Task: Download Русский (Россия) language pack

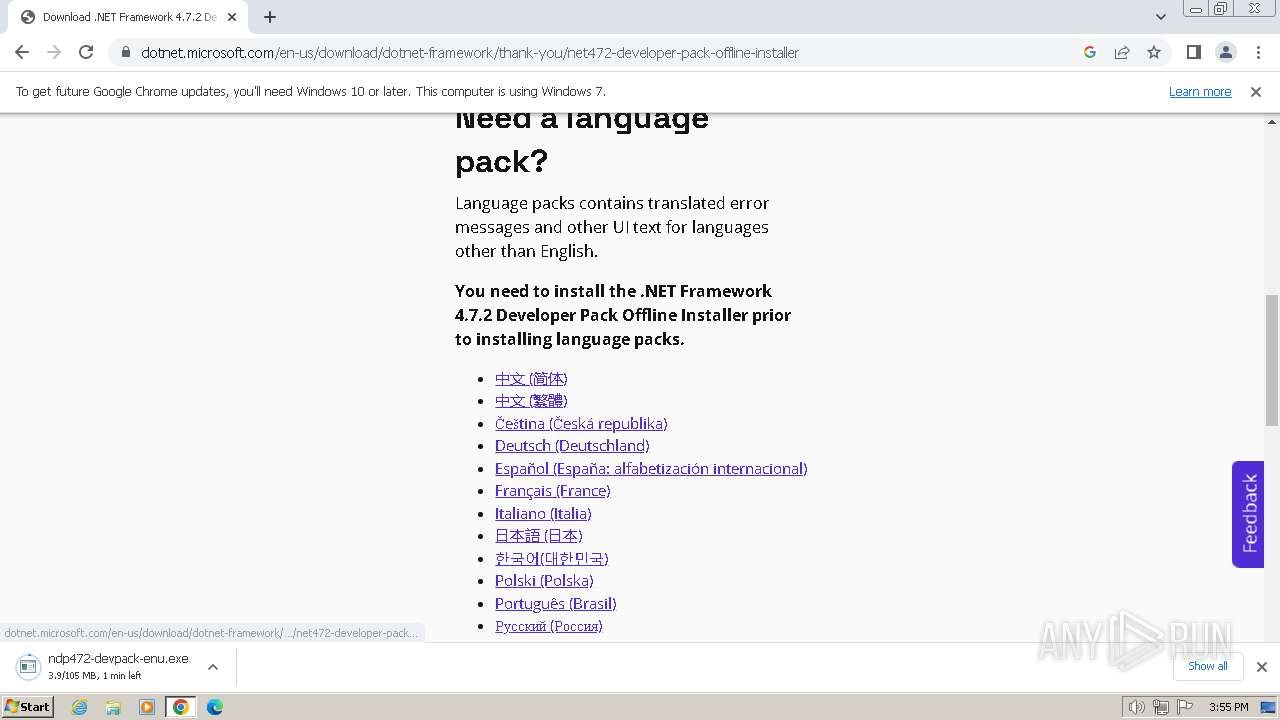Action: tap(548, 626)
